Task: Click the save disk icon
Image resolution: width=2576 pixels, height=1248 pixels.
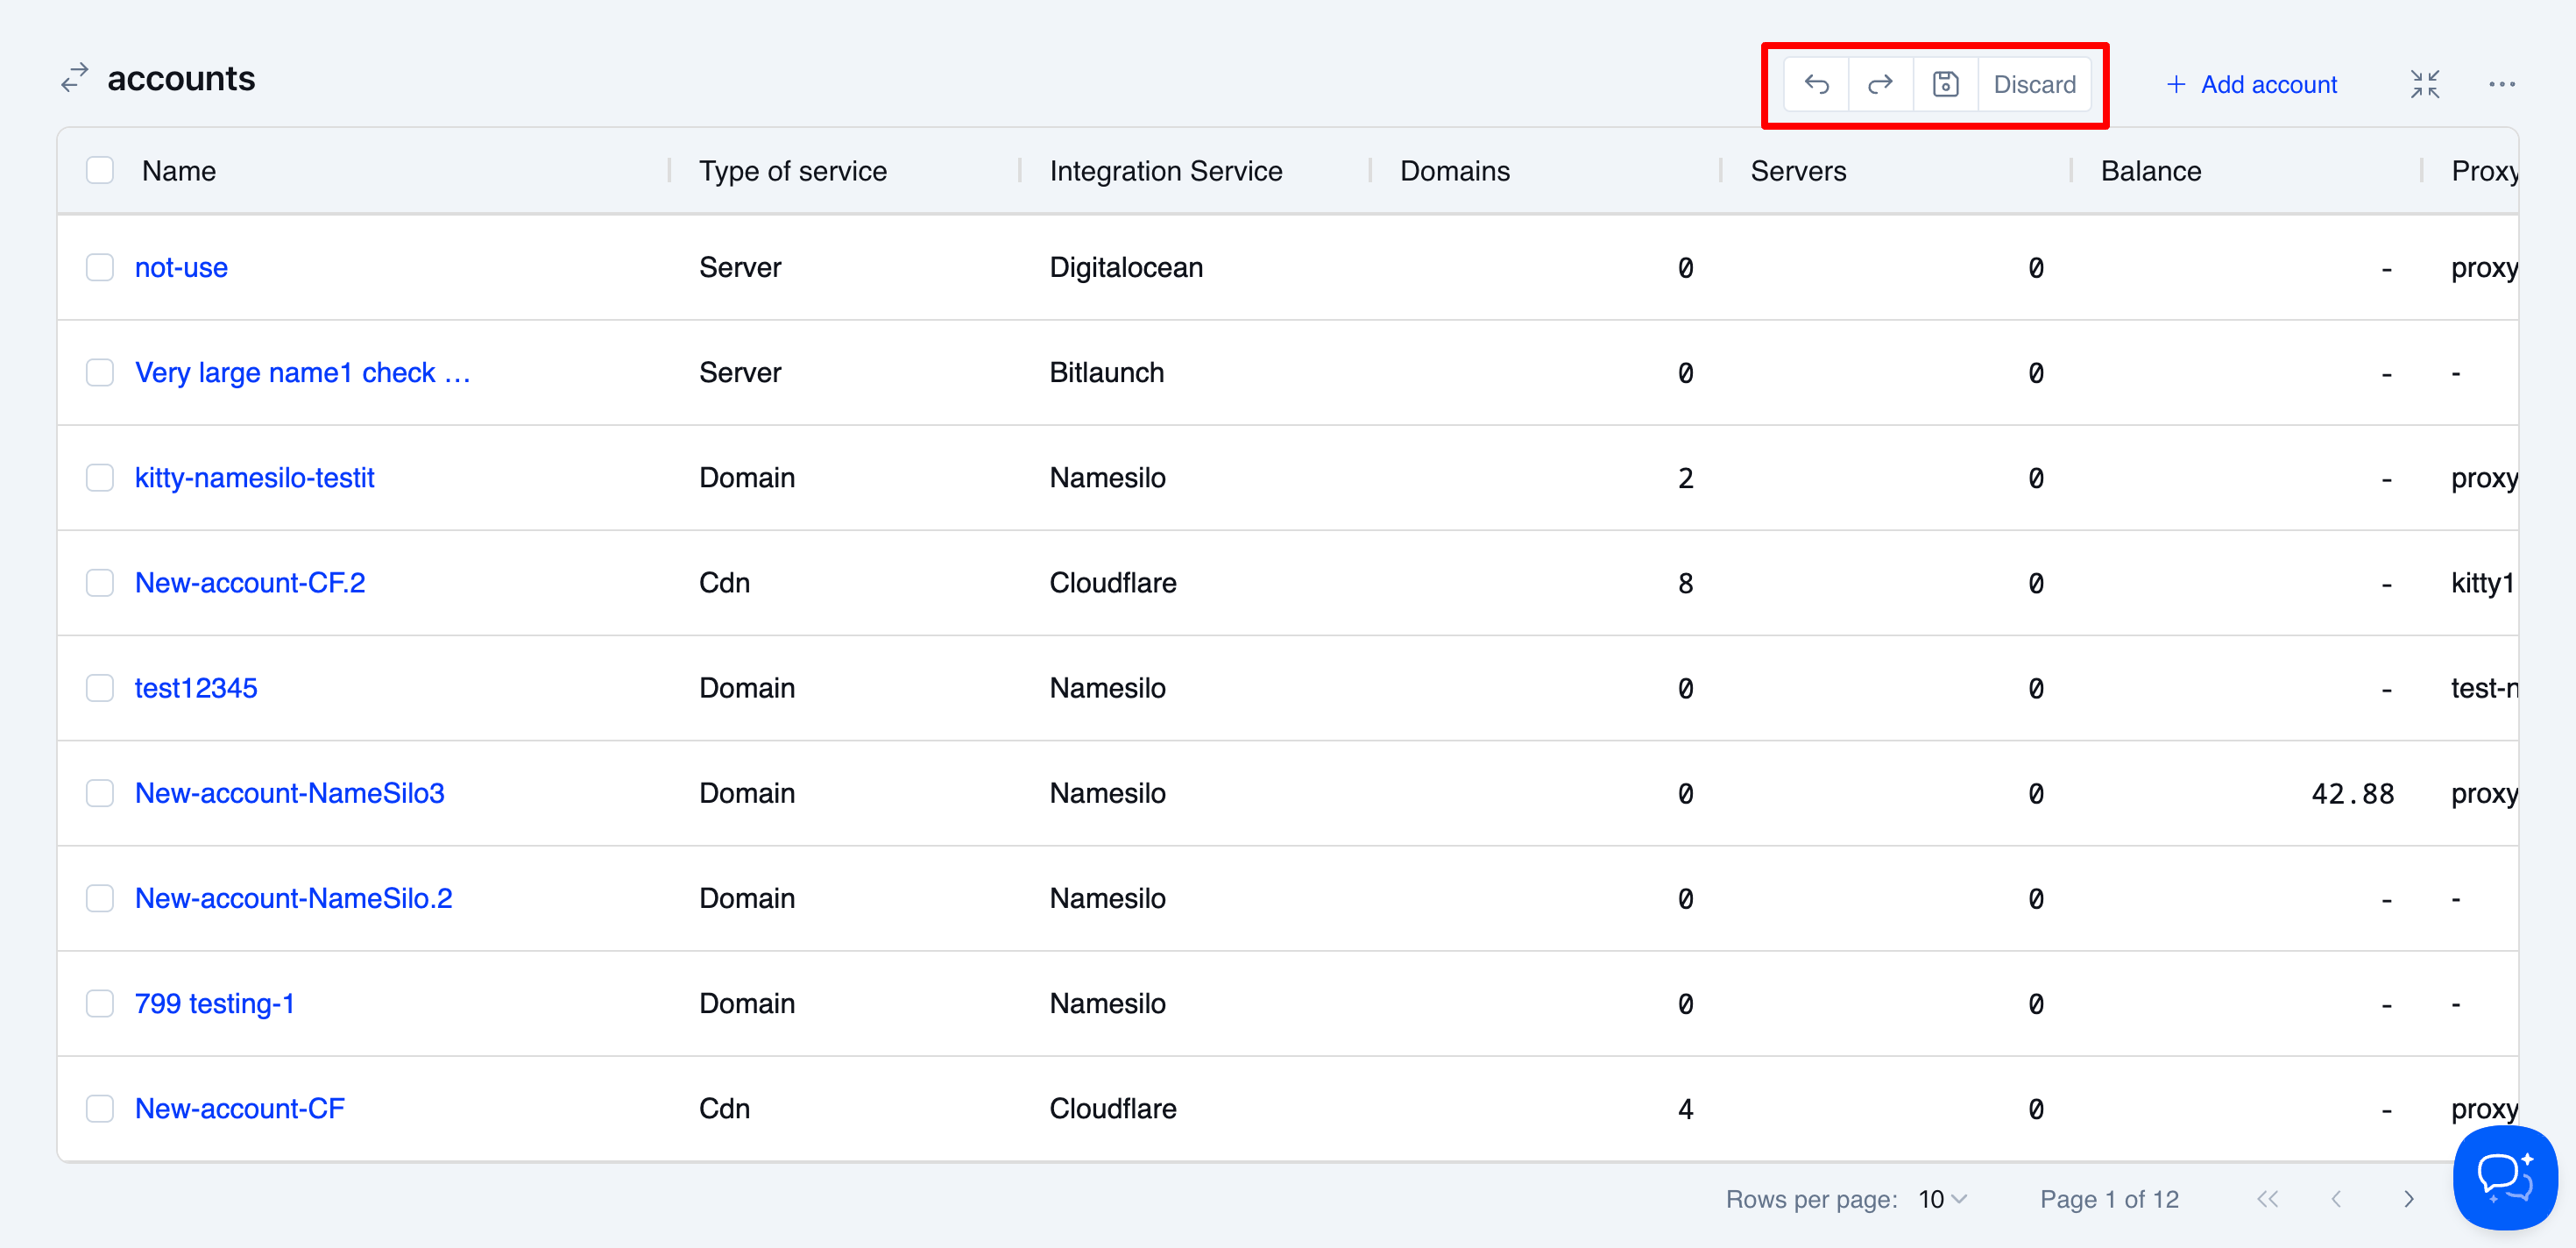Action: click(x=1945, y=85)
